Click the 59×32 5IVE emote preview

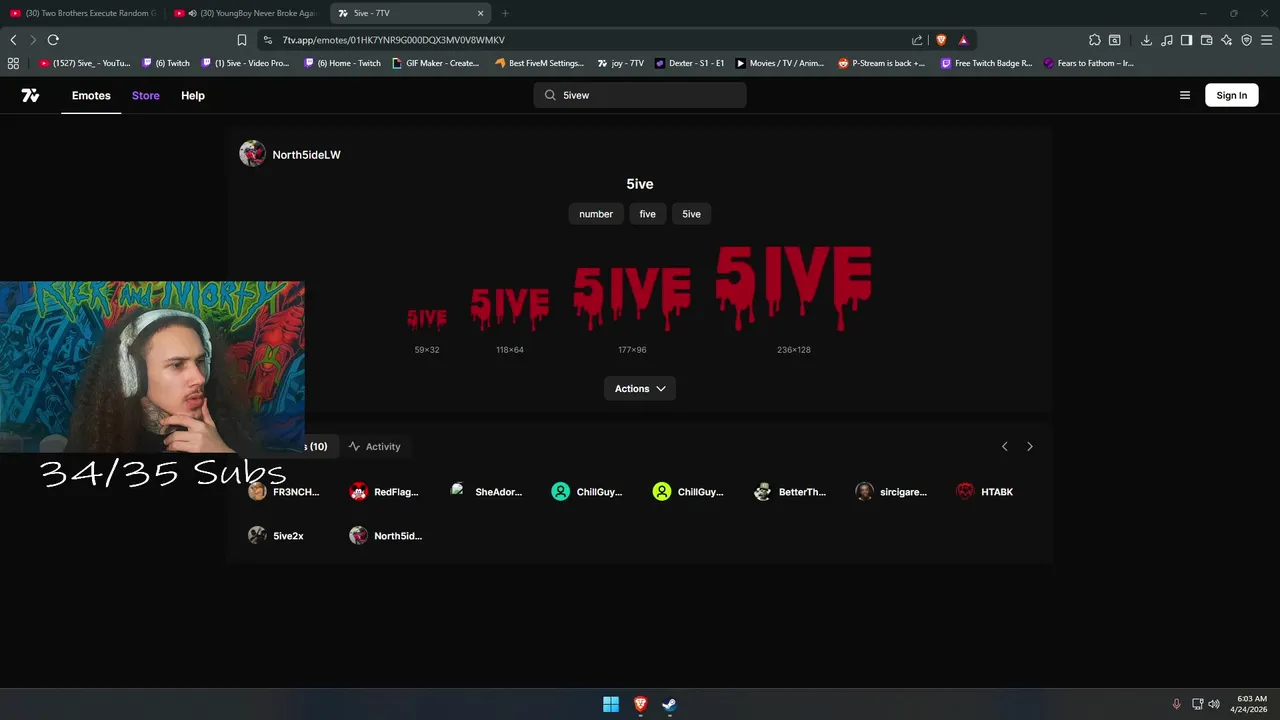point(427,319)
